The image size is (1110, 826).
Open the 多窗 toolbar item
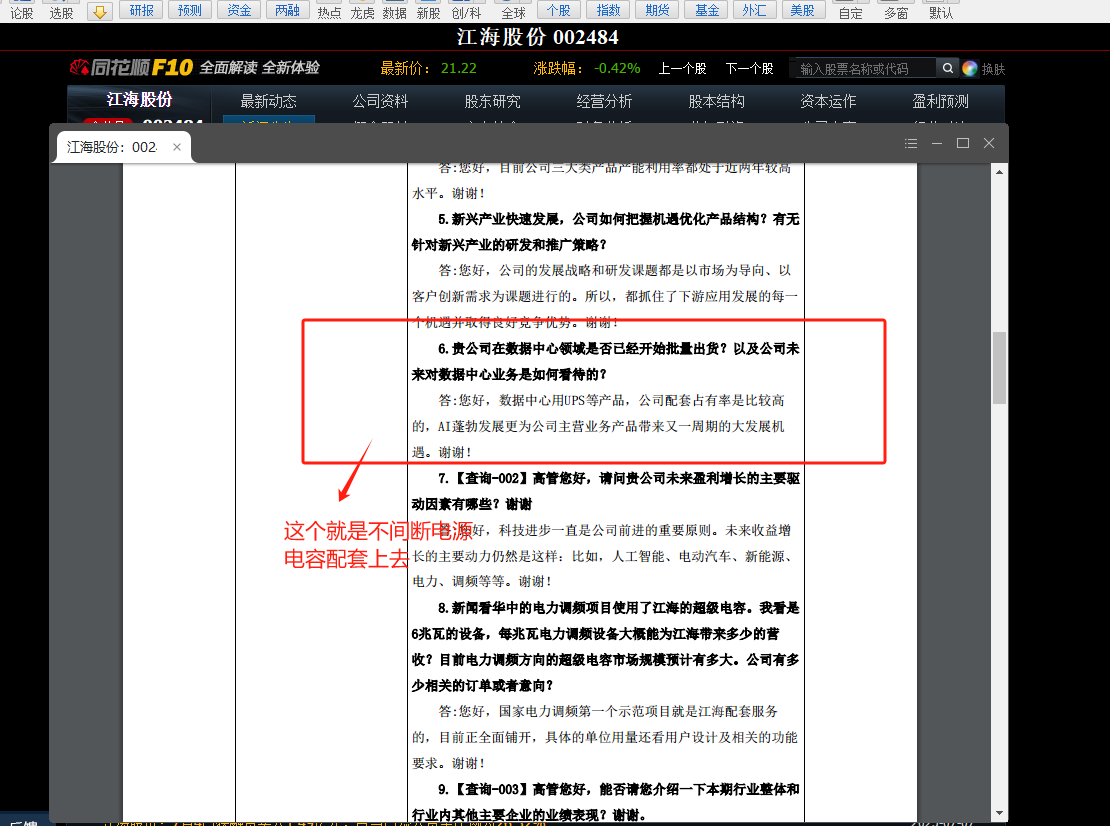coord(896,12)
